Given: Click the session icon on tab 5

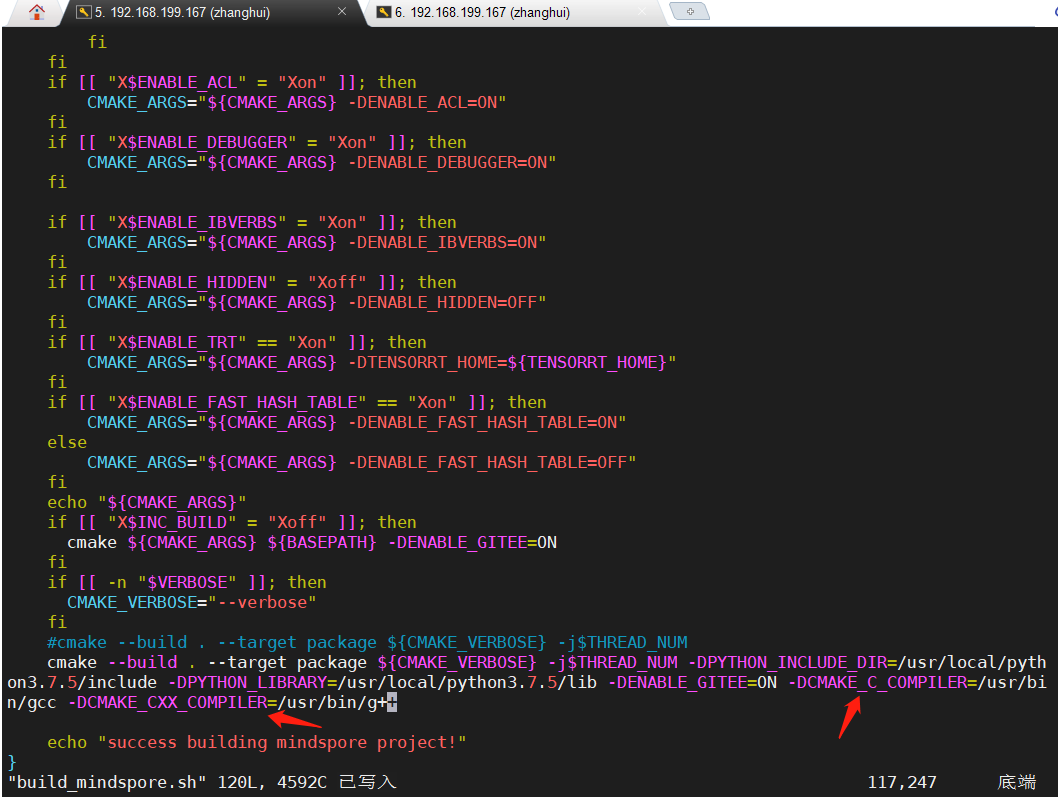Looking at the screenshot, I should (x=84, y=12).
